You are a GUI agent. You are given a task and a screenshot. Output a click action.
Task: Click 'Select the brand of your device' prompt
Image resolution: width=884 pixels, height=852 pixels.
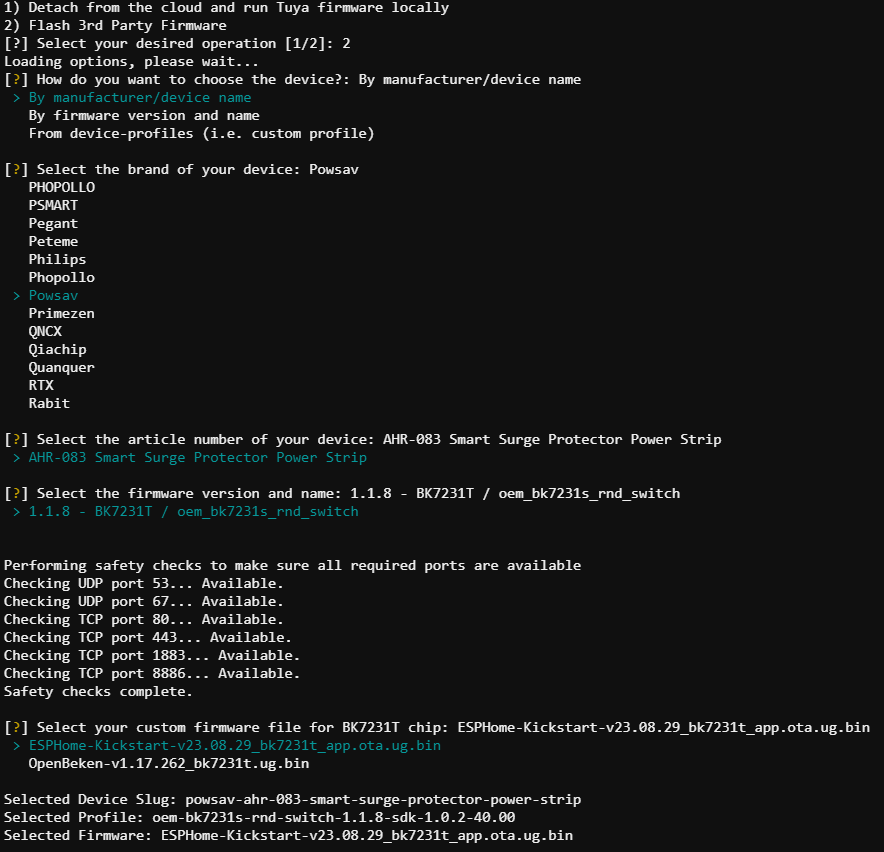pyautogui.click(x=182, y=169)
